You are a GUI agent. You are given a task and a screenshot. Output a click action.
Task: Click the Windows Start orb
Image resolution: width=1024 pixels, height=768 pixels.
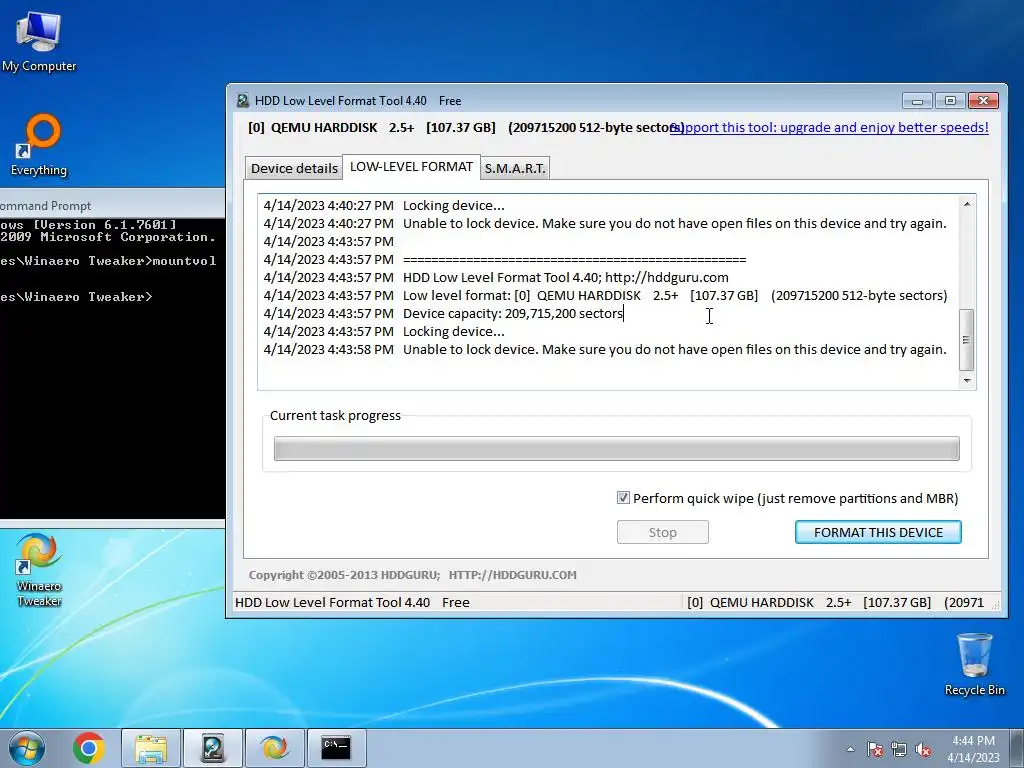[x=27, y=748]
